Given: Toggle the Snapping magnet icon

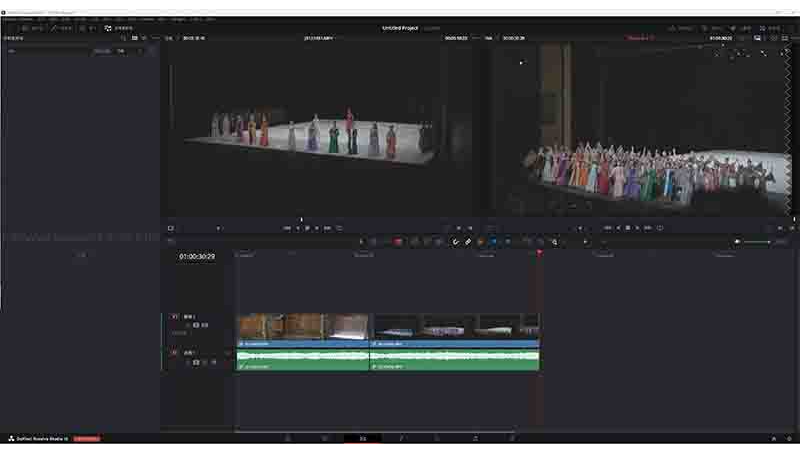Looking at the screenshot, I should [455, 242].
